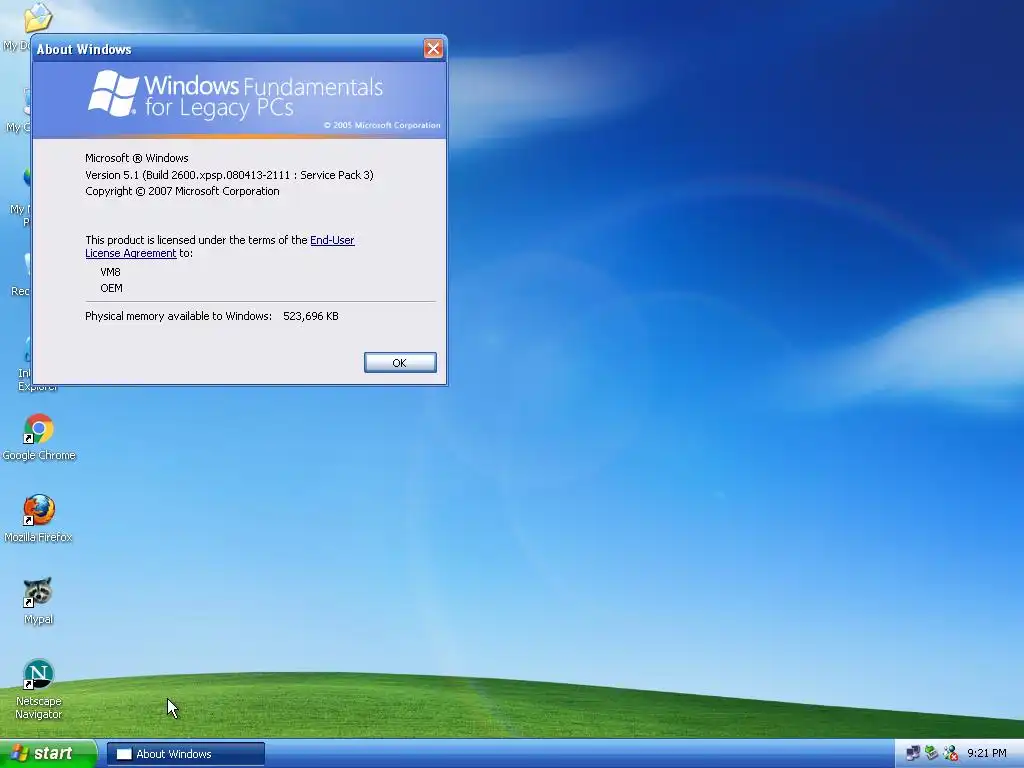Click About Windows taskbar button
Screen dimensions: 1024x768
[185, 754]
